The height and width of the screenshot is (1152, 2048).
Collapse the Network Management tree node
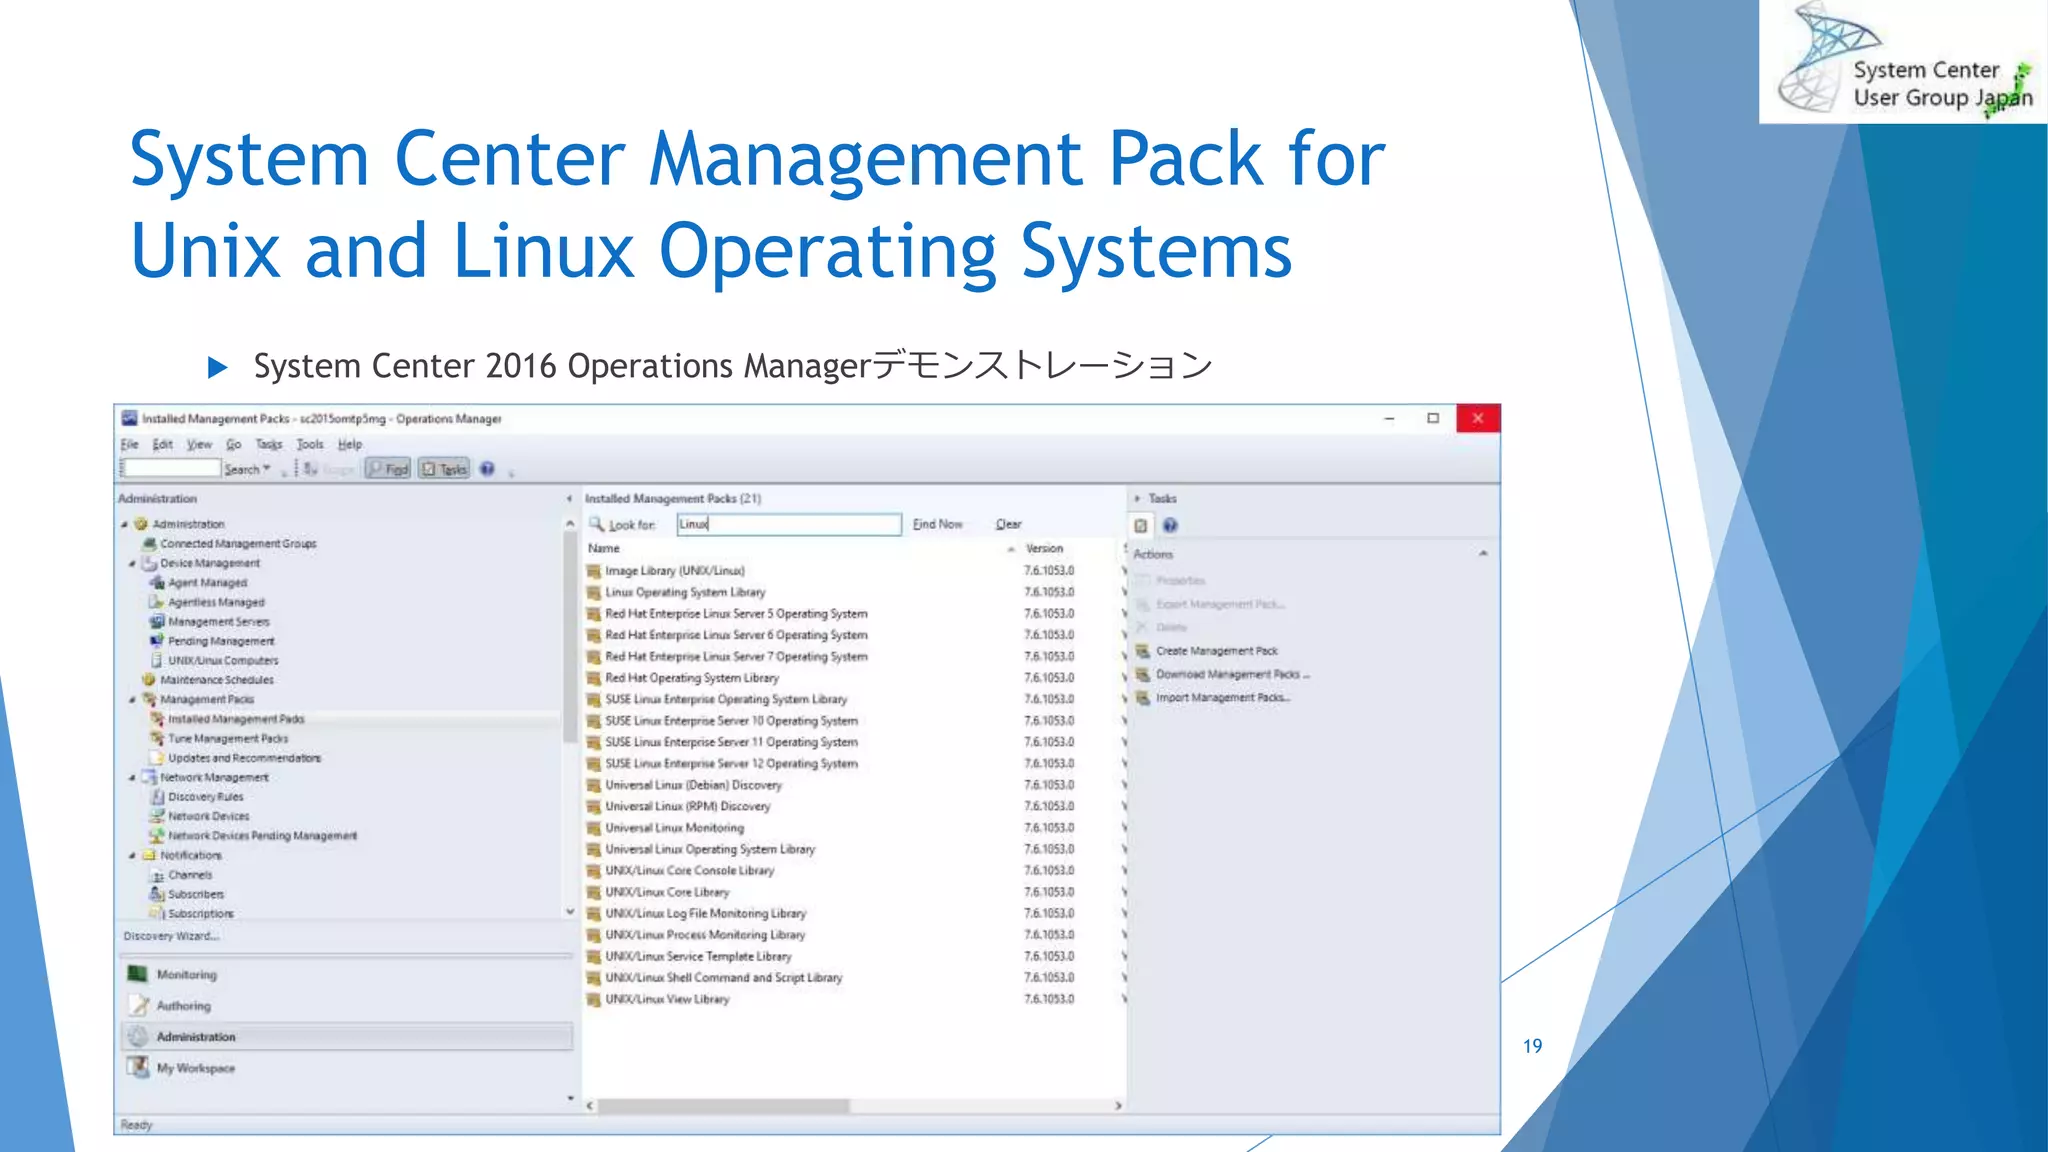coord(132,778)
